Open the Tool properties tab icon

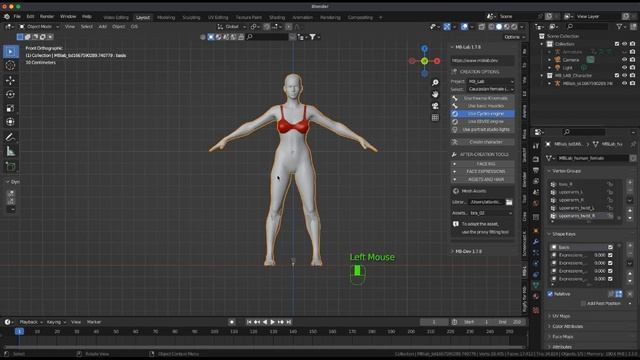536,146
